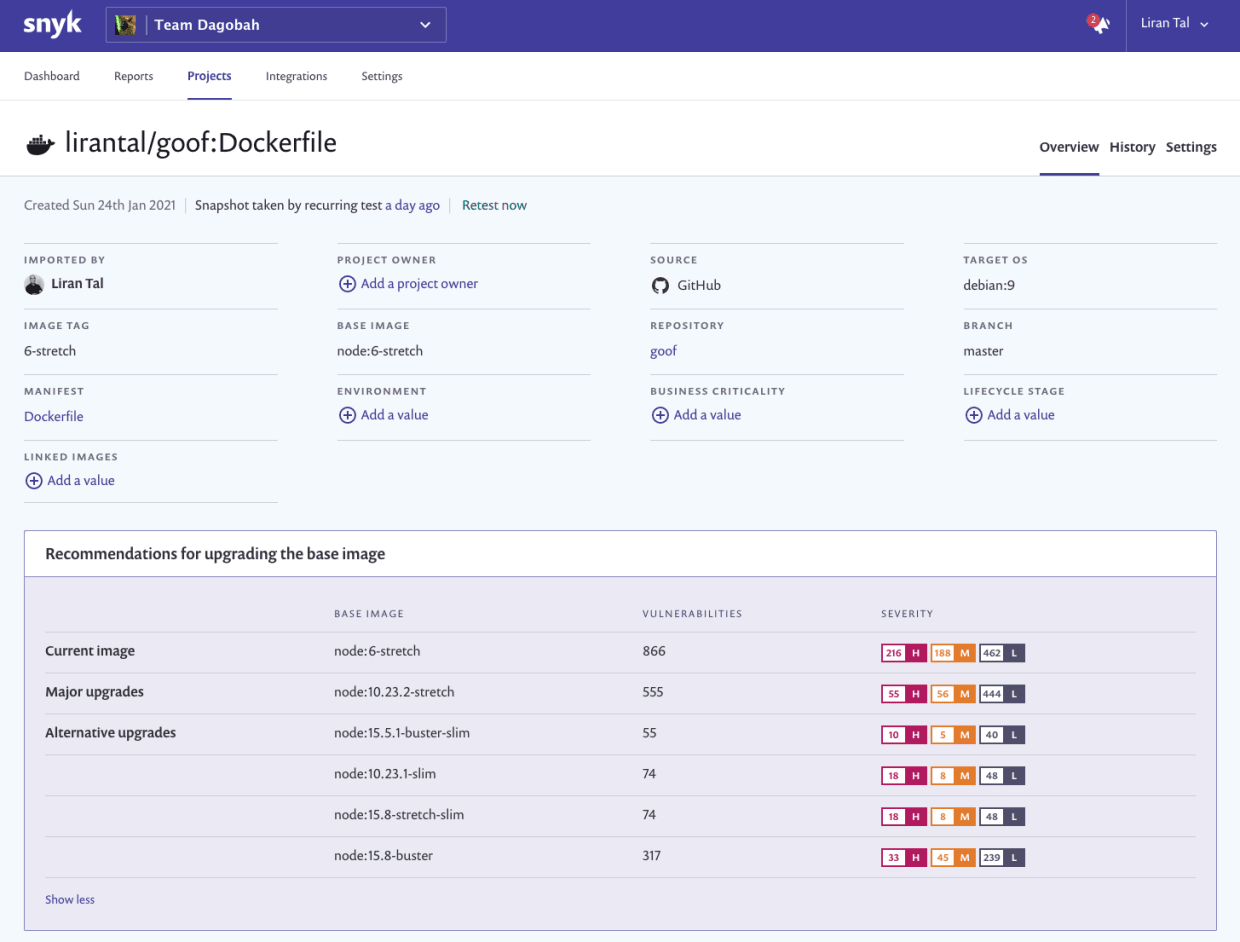The width and height of the screenshot is (1240, 942).
Task: Click the 239 L badge for node:15.8-buster
Action: (1002, 858)
